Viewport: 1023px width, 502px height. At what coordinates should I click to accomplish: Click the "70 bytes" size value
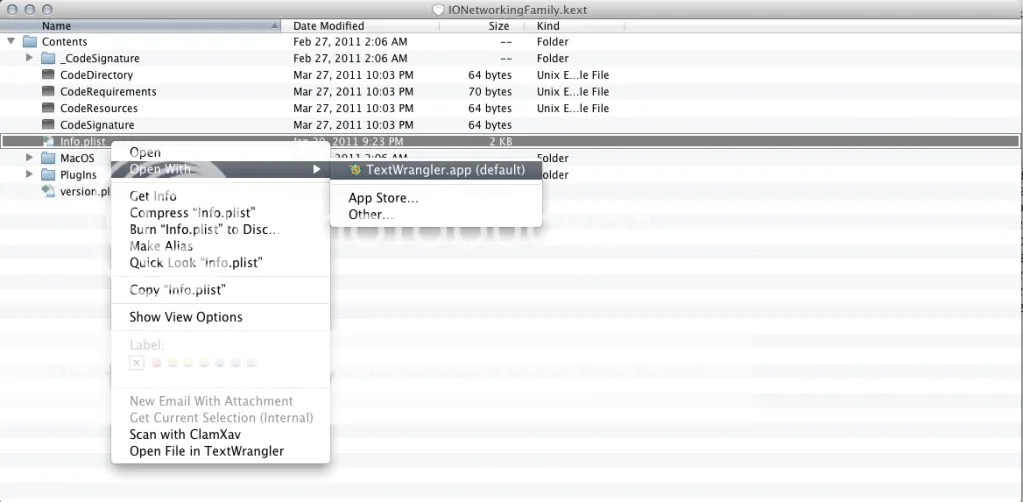pos(490,91)
